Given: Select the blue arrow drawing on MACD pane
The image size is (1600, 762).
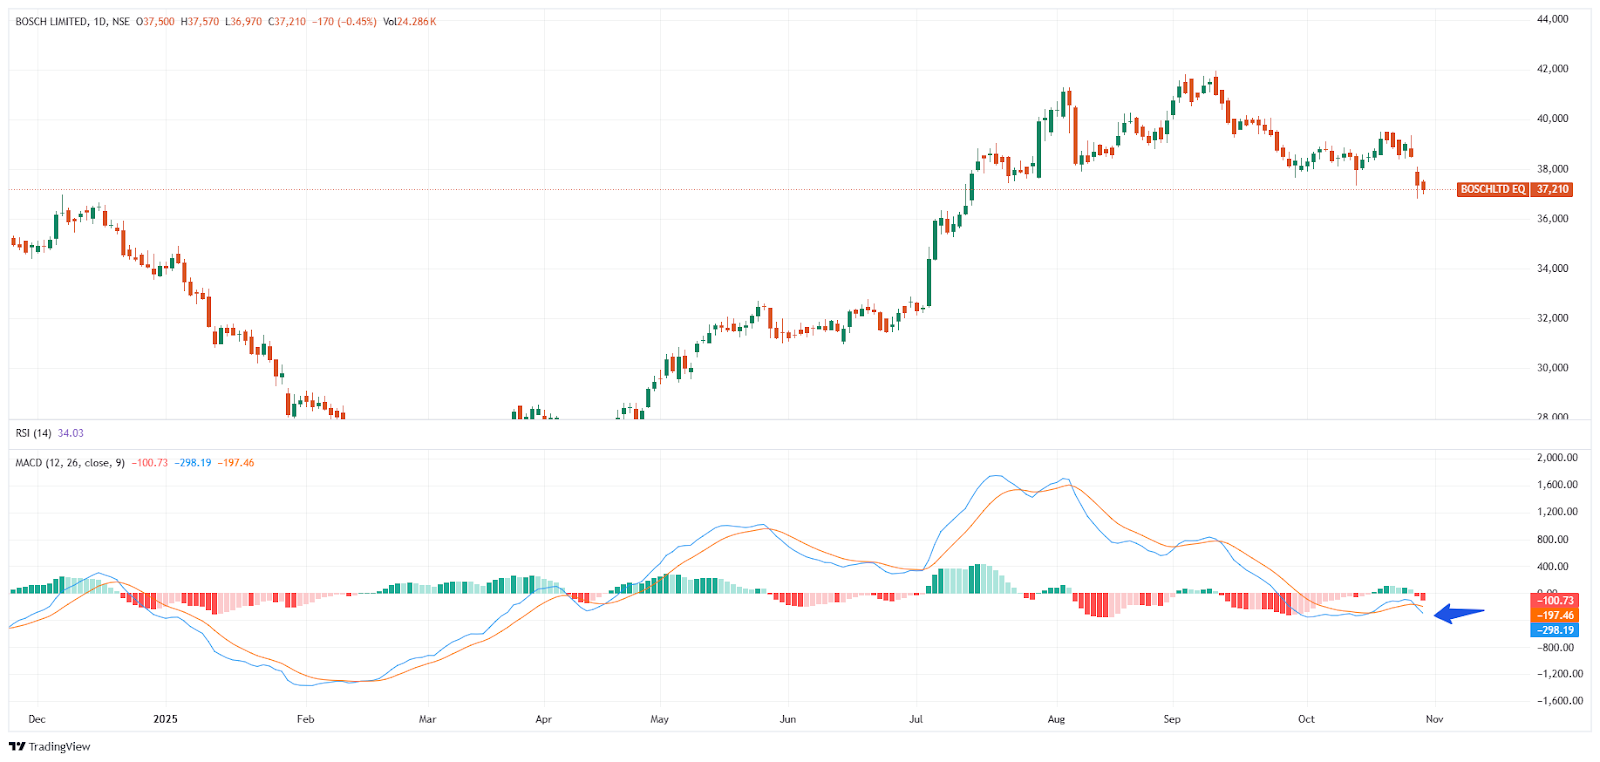Looking at the screenshot, I should pyautogui.click(x=1460, y=614).
